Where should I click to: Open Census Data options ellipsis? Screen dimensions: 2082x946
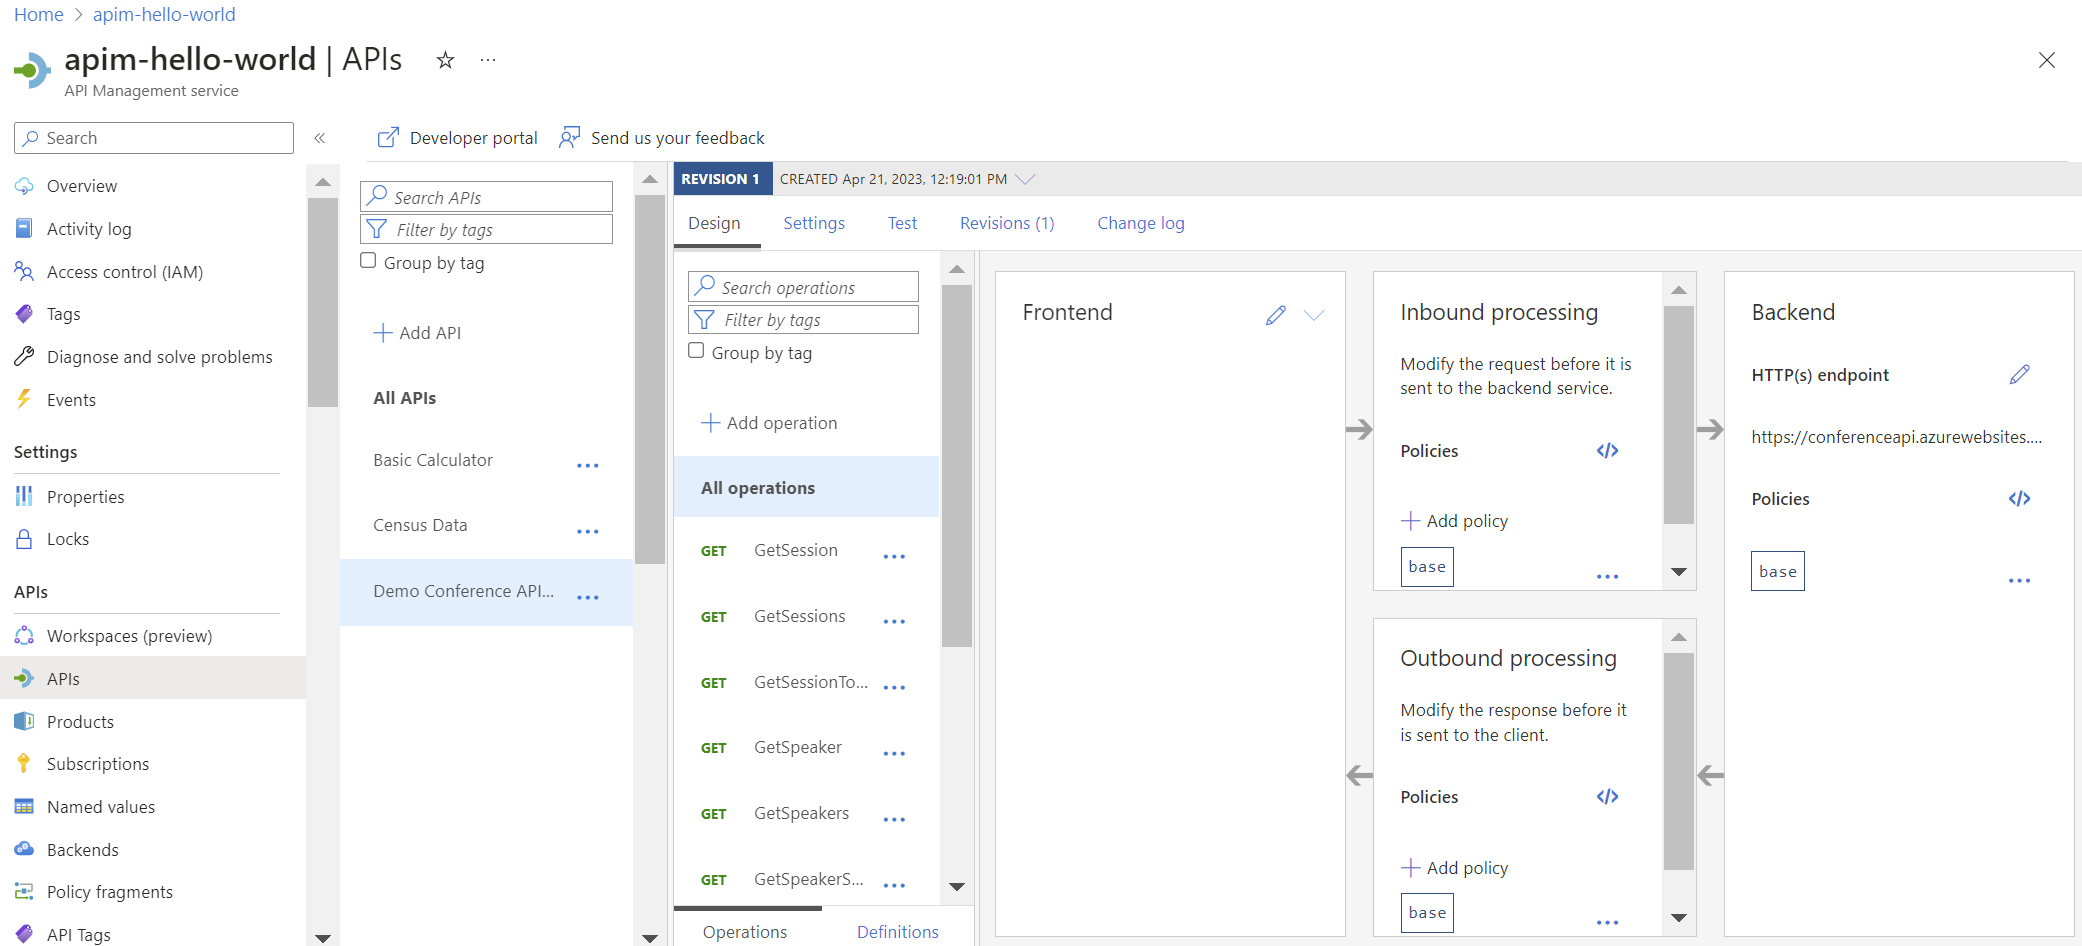[x=588, y=532]
